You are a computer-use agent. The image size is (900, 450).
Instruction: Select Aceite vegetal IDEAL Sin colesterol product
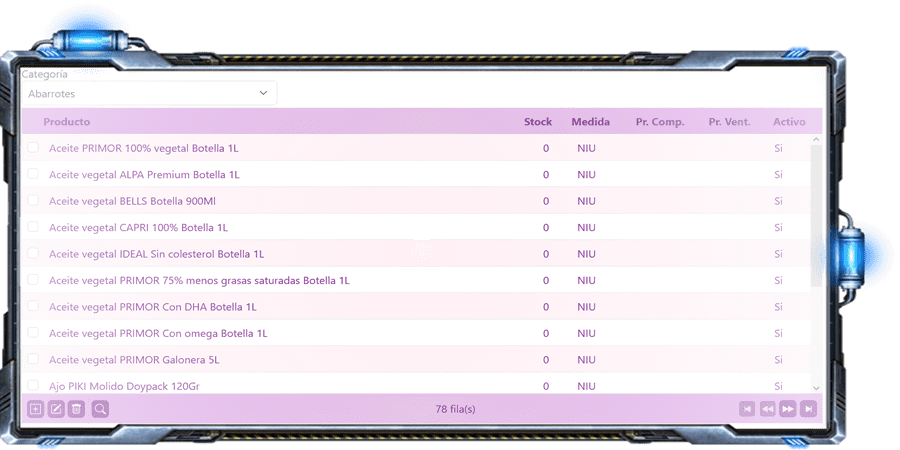157,254
